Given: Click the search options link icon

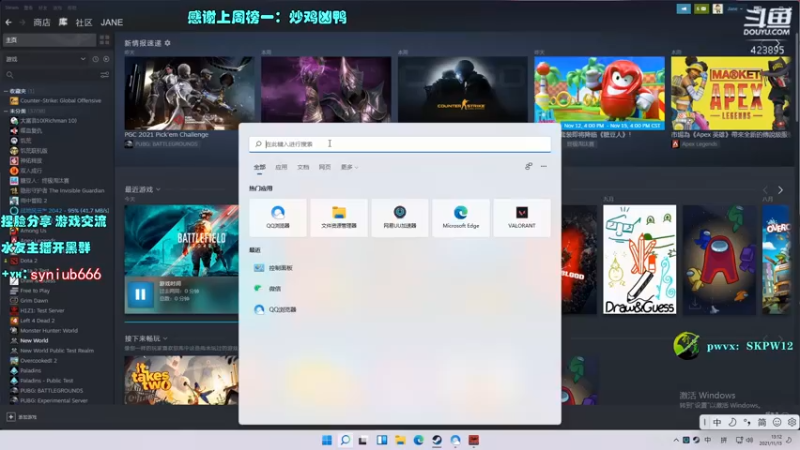Looking at the screenshot, I should click(x=529, y=166).
